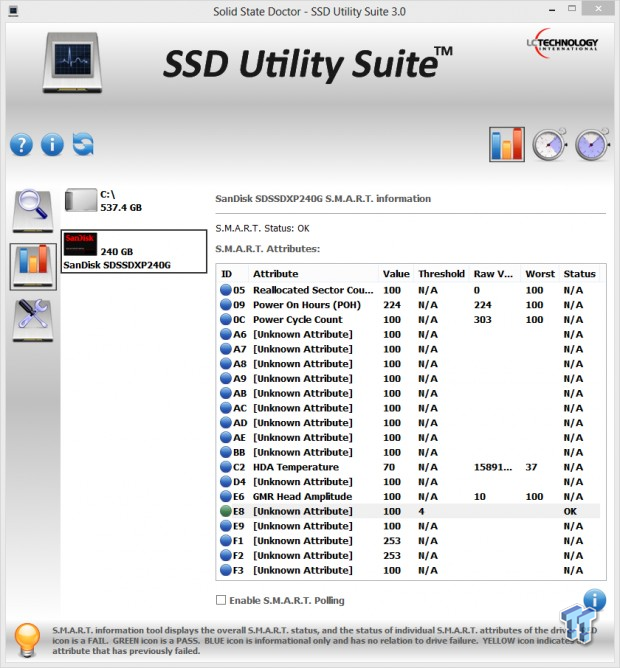The height and width of the screenshot is (668, 620).
Task: Sort by the Raw V... column header
Action: point(495,274)
